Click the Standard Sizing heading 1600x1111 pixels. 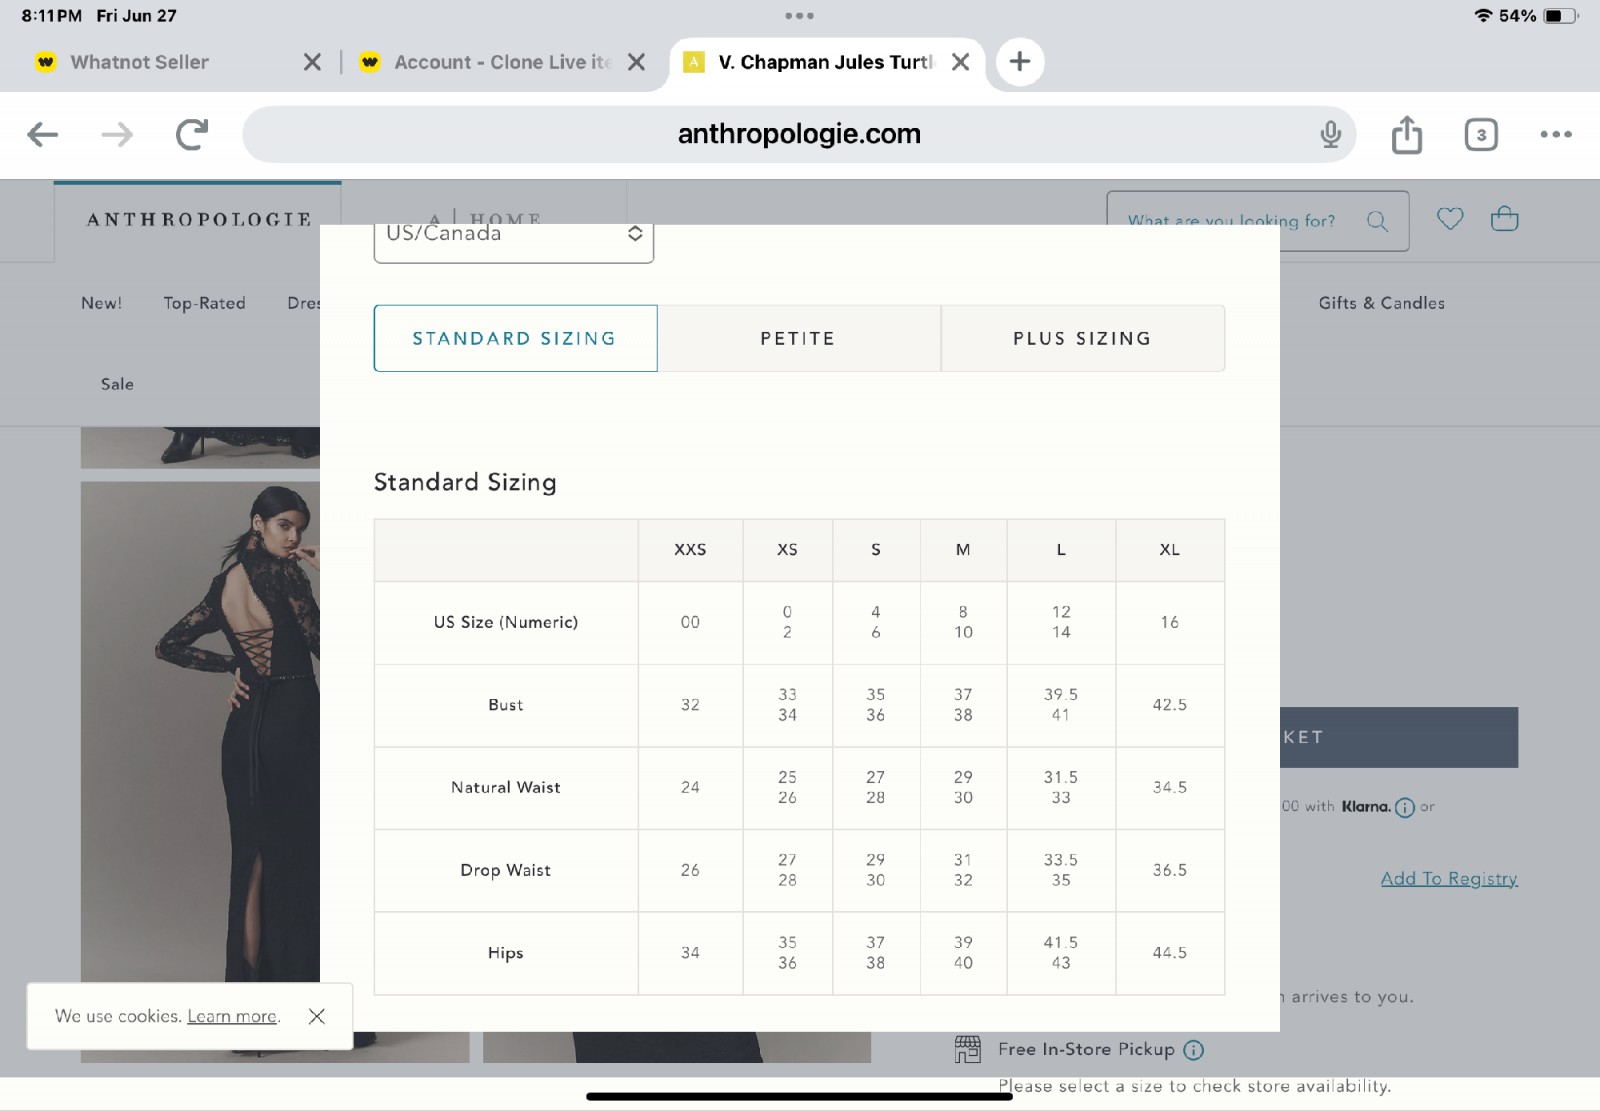click(x=465, y=482)
